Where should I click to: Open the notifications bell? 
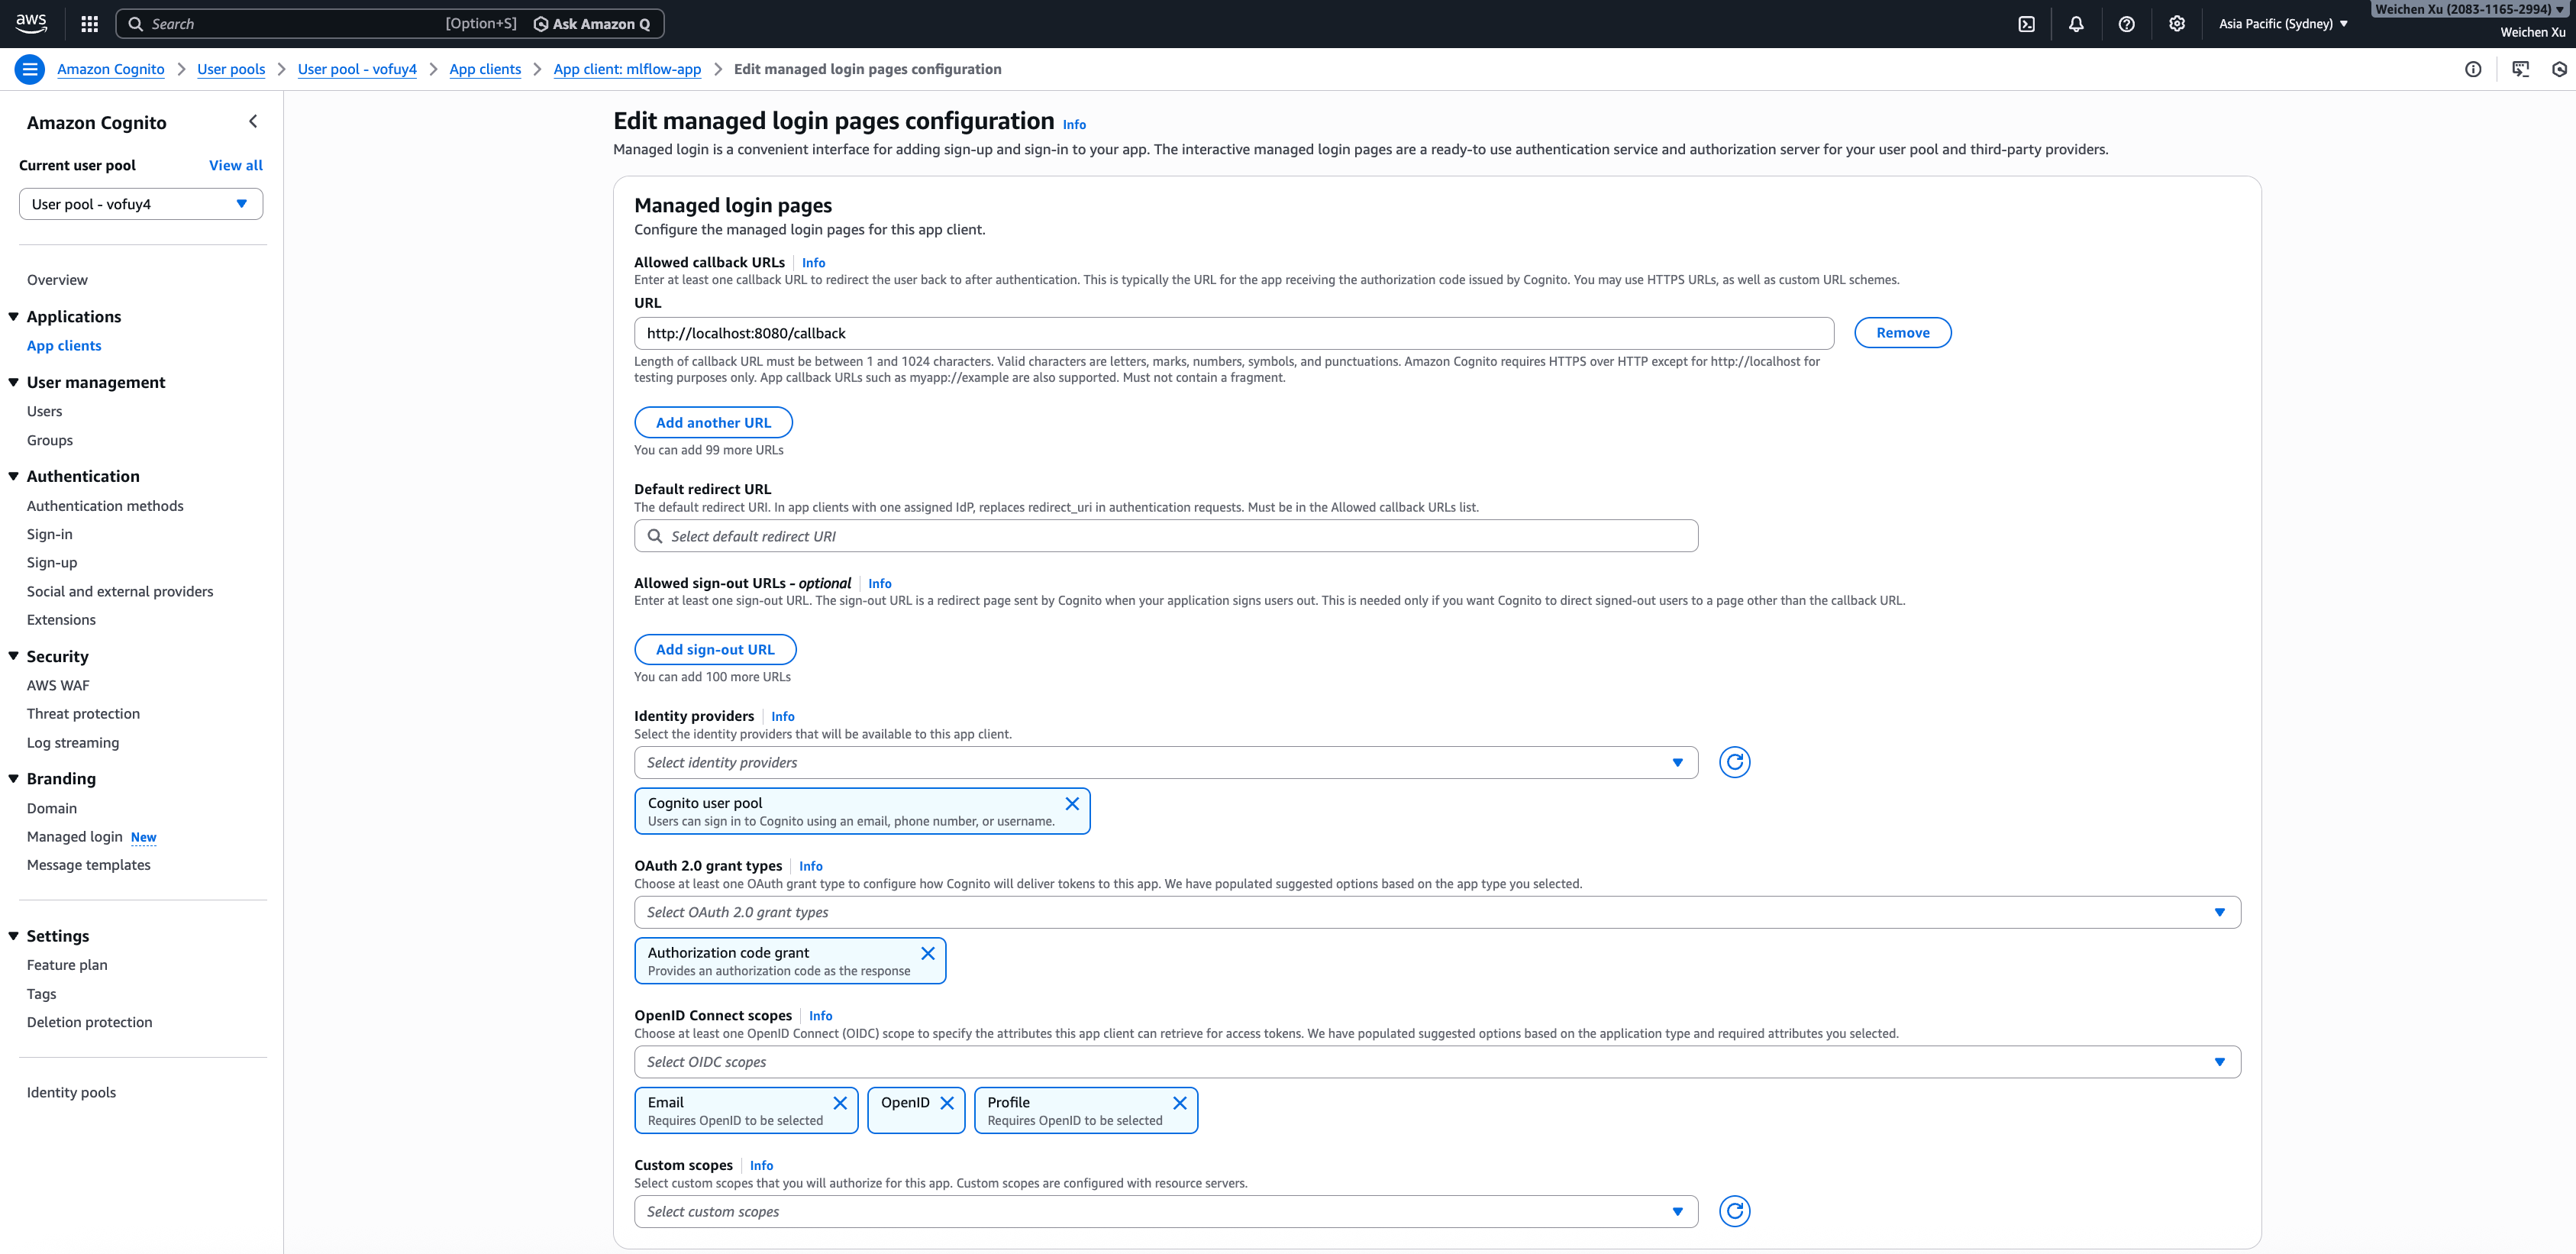tap(2077, 23)
